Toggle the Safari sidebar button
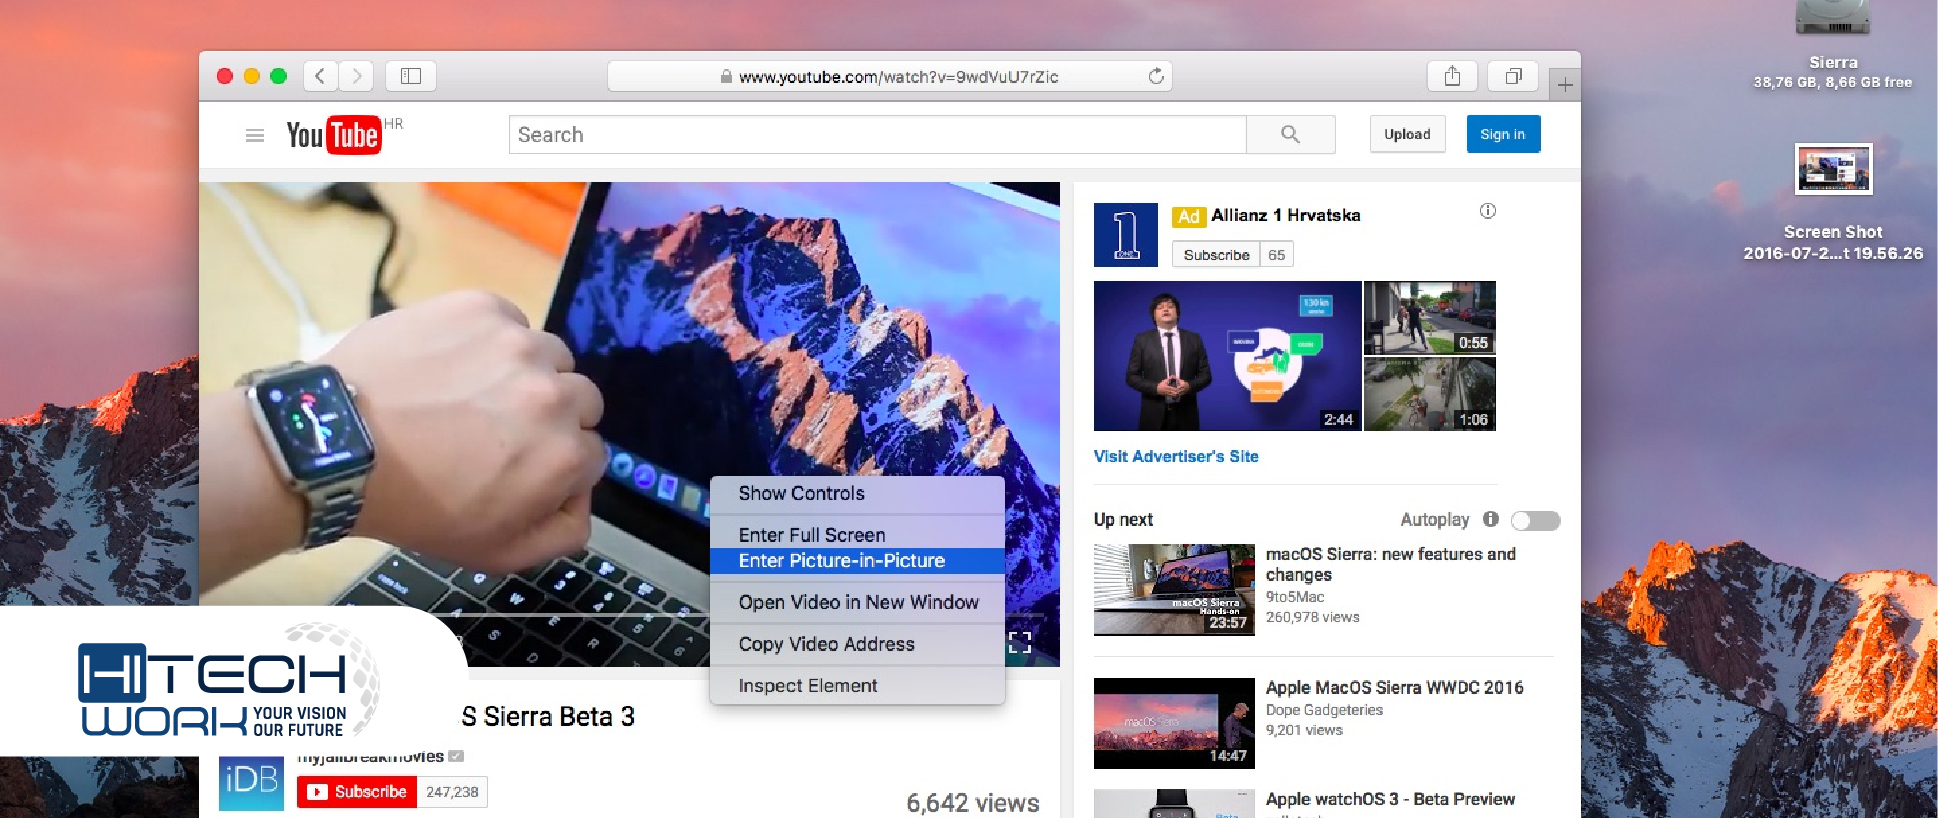The width and height of the screenshot is (1938, 818). (411, 76)
